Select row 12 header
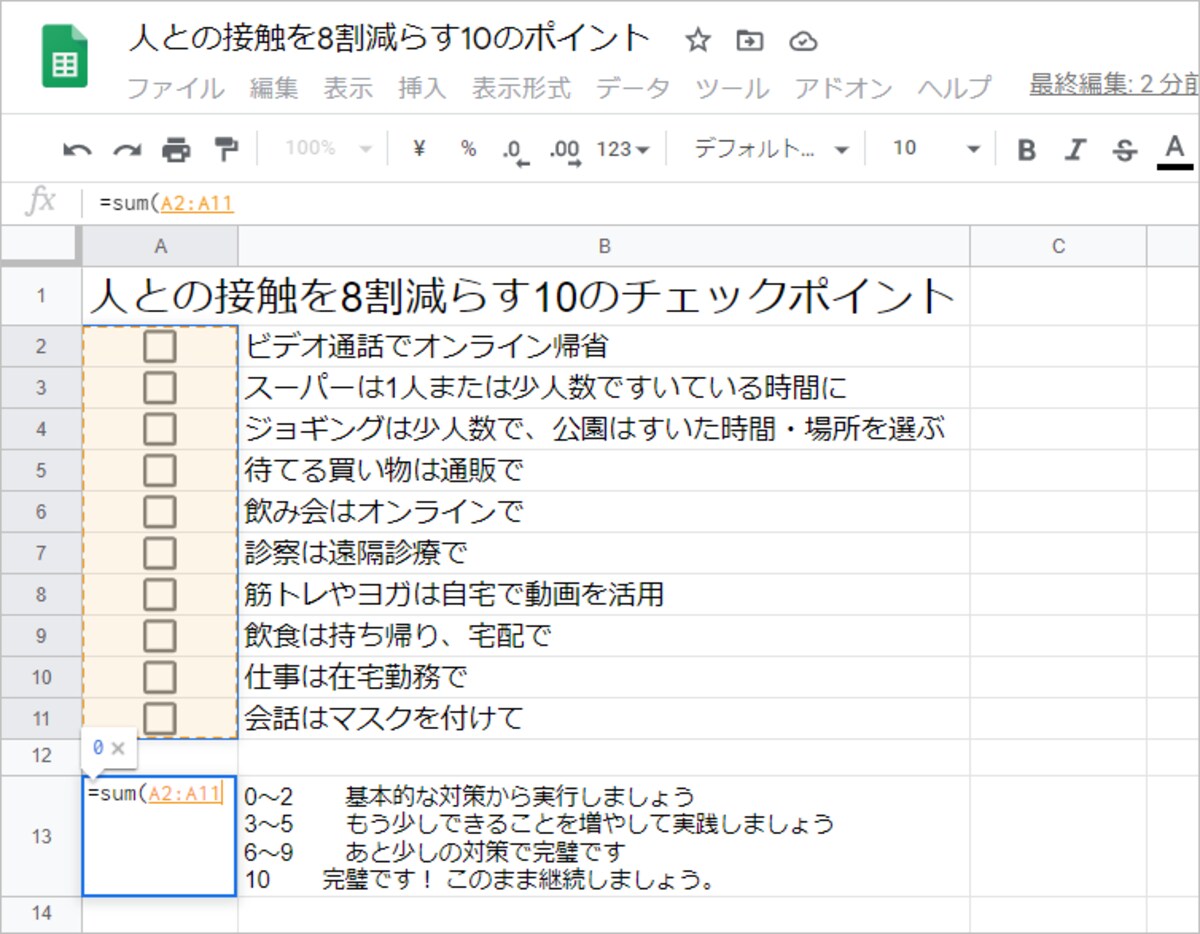The width and height of the screenshot is (1200, 934). click(41, 756)
